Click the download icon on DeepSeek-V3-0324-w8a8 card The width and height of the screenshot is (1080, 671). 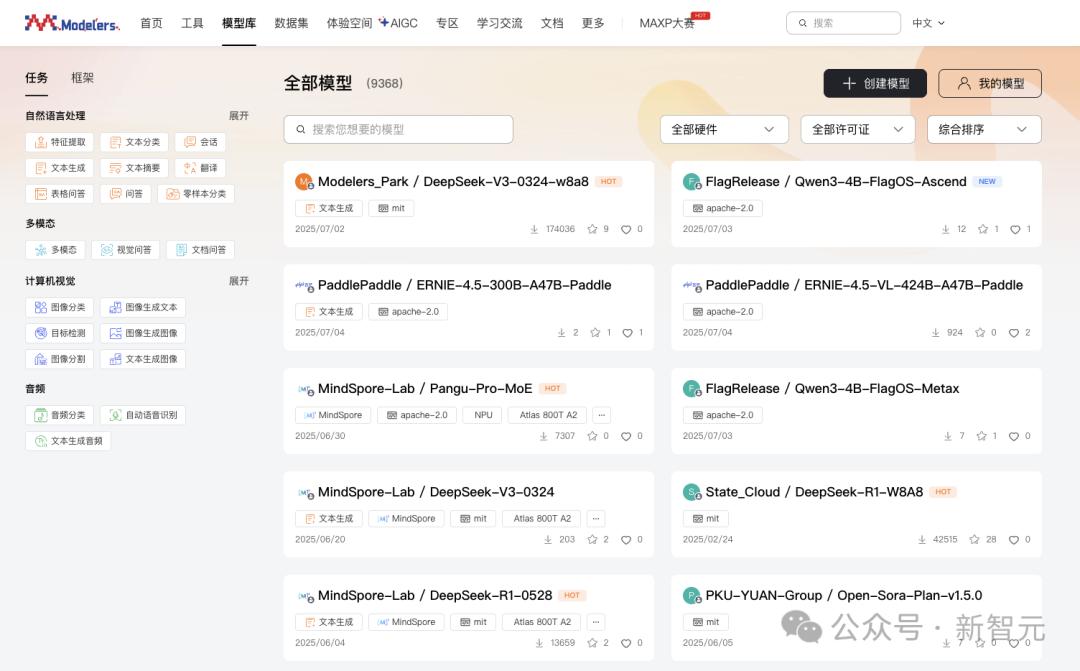(x=534, y=229)
